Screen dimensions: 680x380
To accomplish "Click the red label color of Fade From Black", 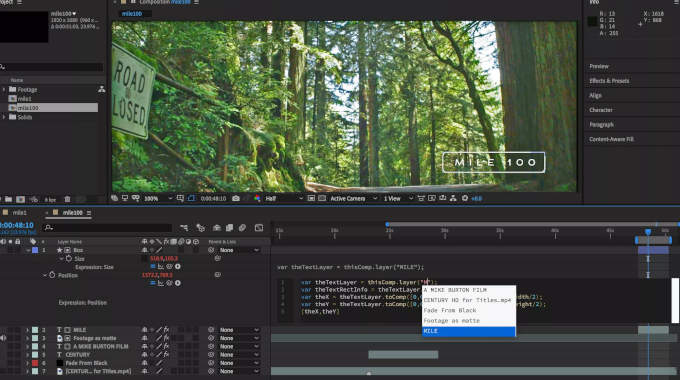I will [35, 363].
